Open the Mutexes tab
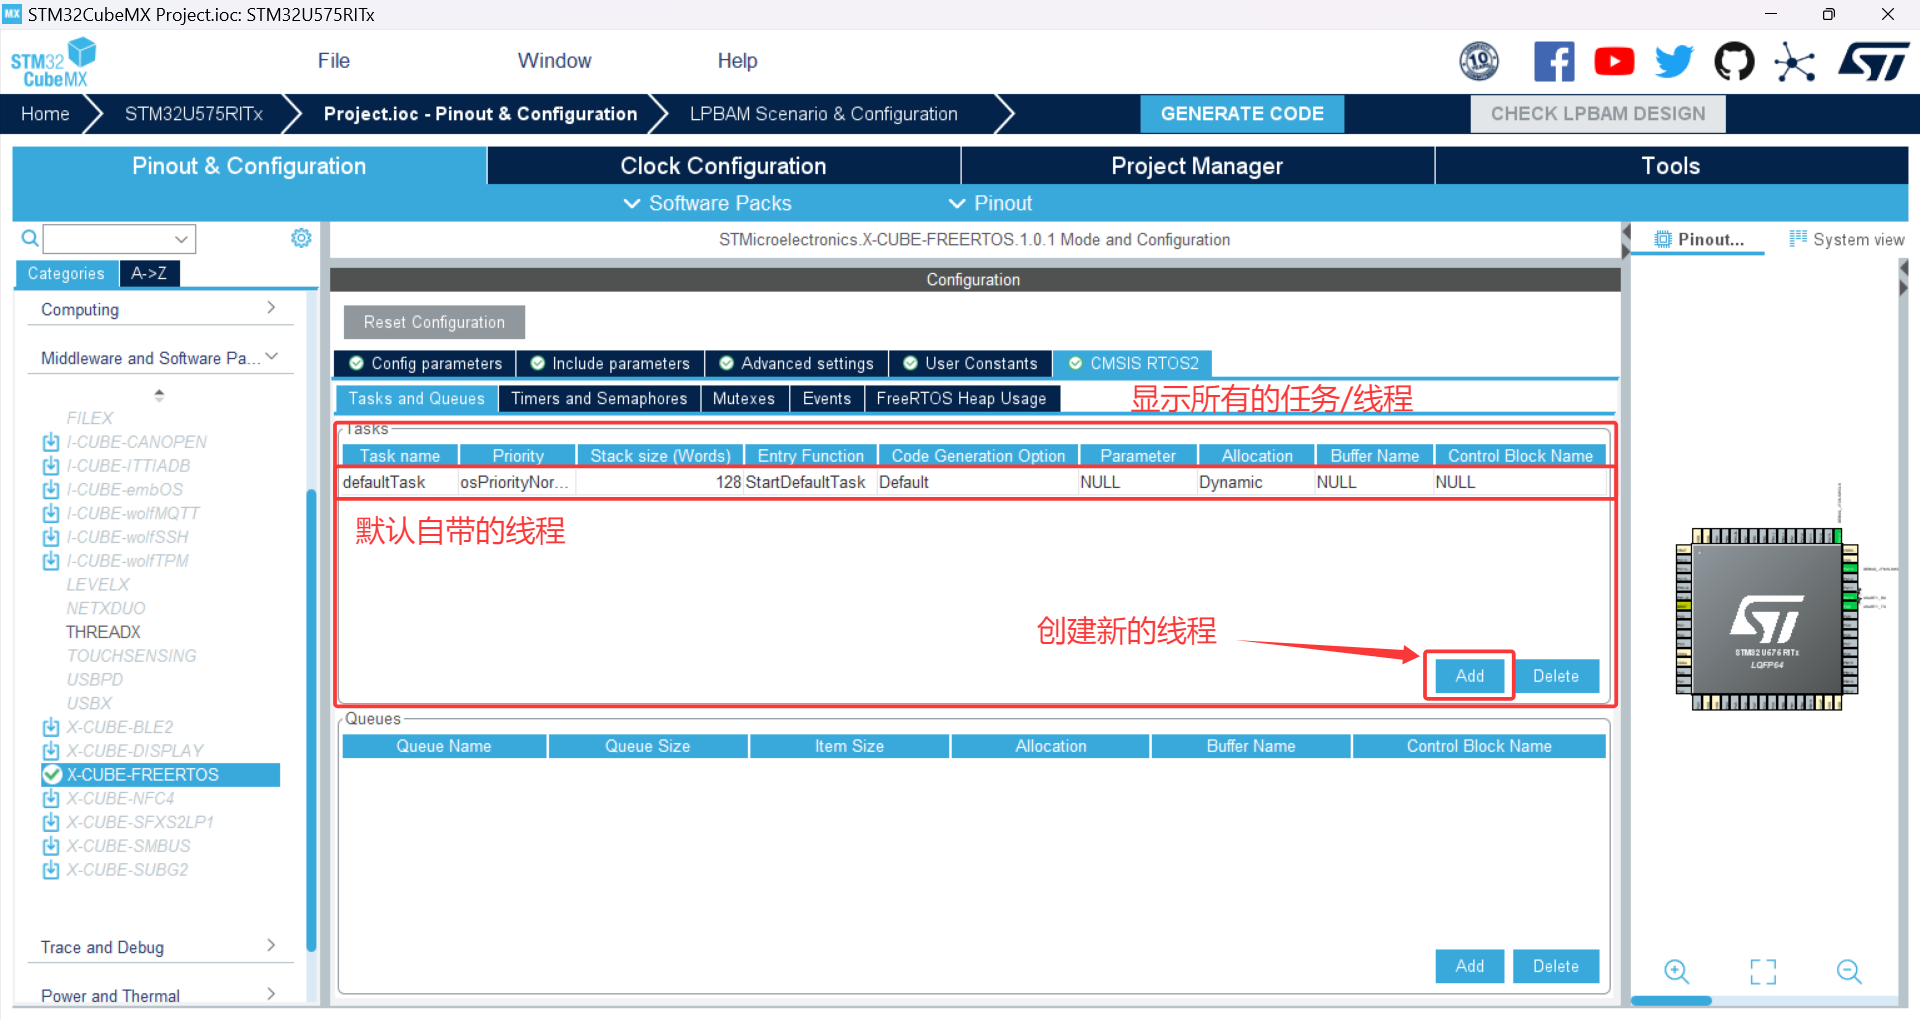Screen dimensions: 1920x1020 pos(744,398)
